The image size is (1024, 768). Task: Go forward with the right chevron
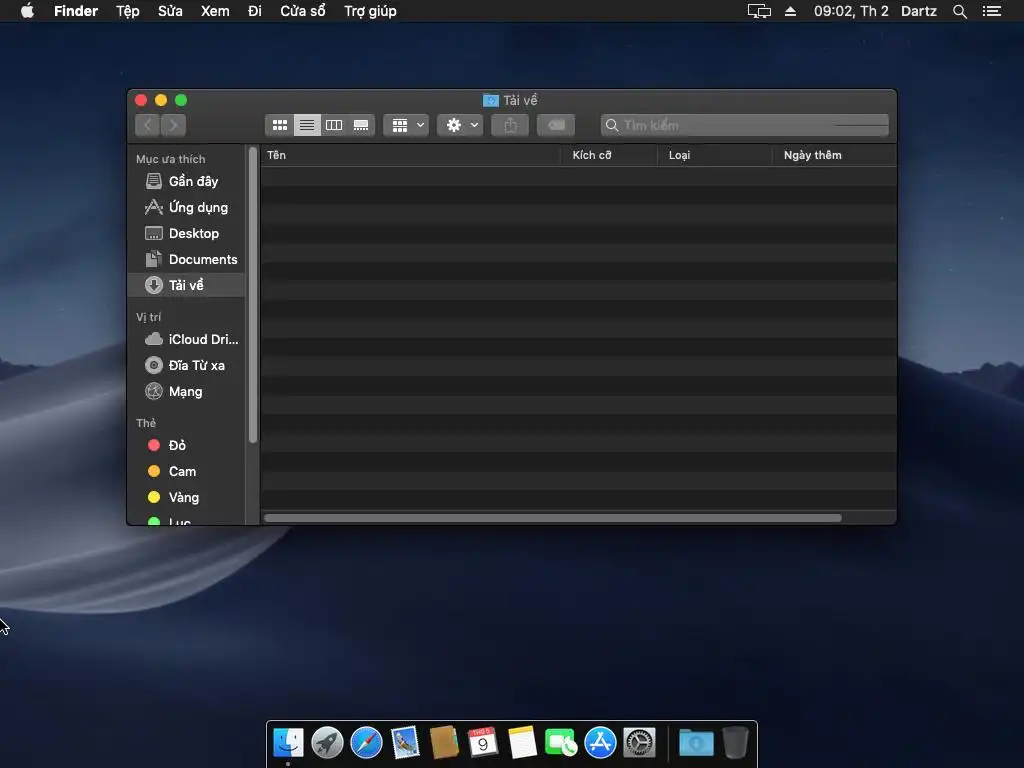coord(173,125)
